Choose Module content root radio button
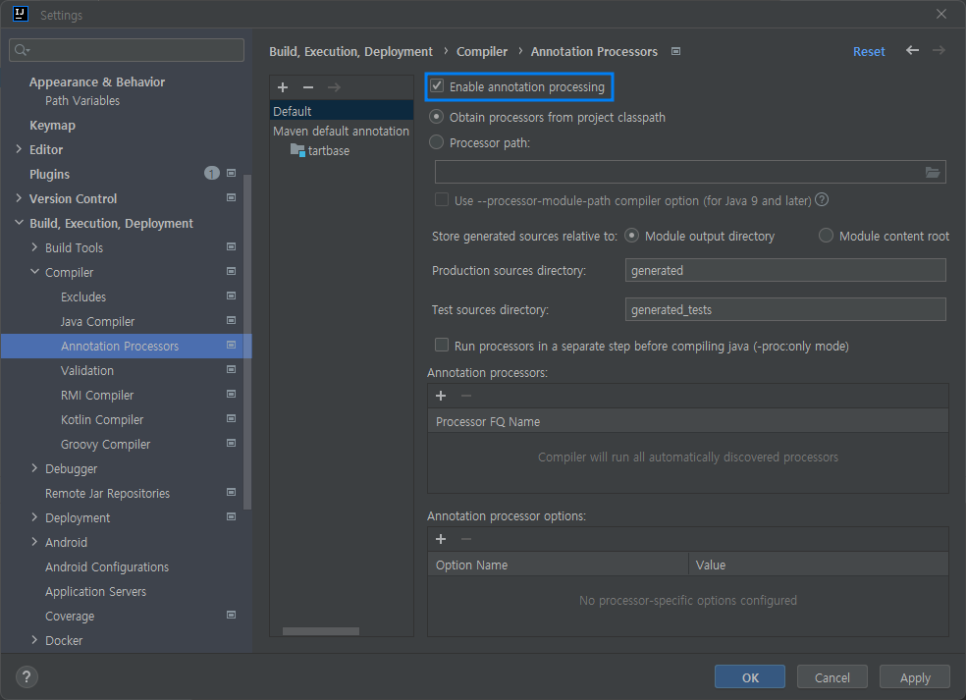 [x=826, y=235]
